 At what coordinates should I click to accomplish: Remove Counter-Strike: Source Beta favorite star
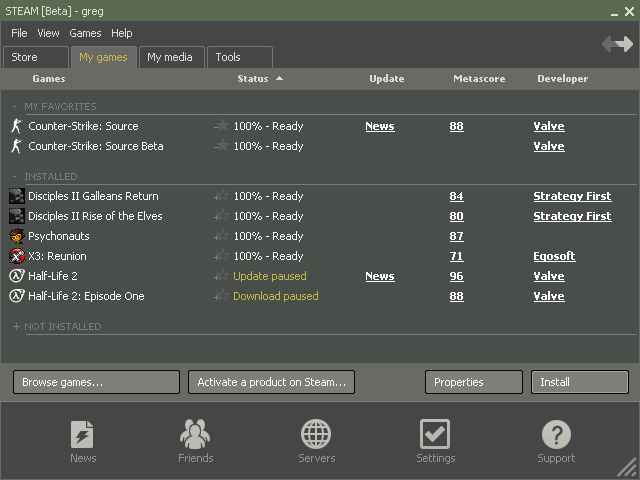pos(221,145)
